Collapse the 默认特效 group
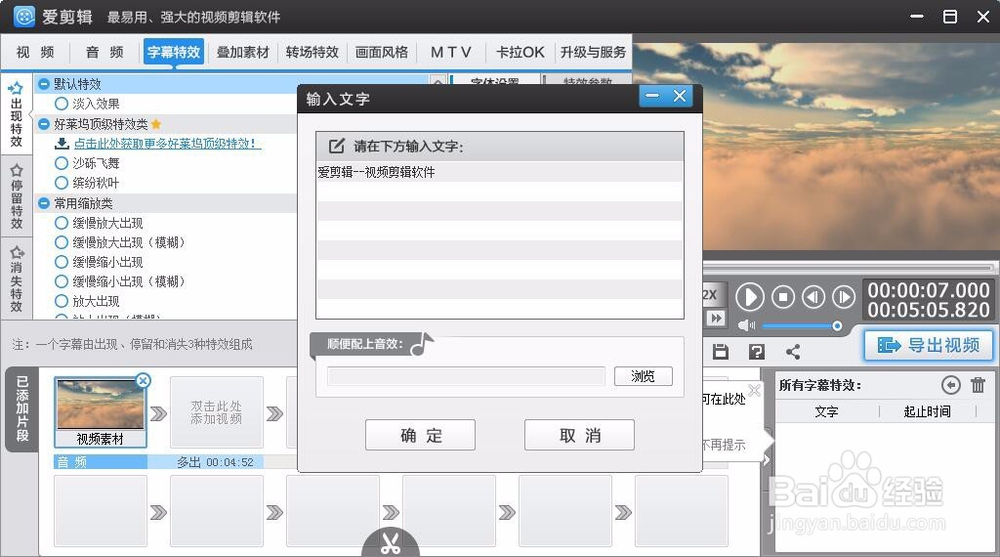Image resolution: width=1000 pixels, height=557 pixels. pos(44,84)
